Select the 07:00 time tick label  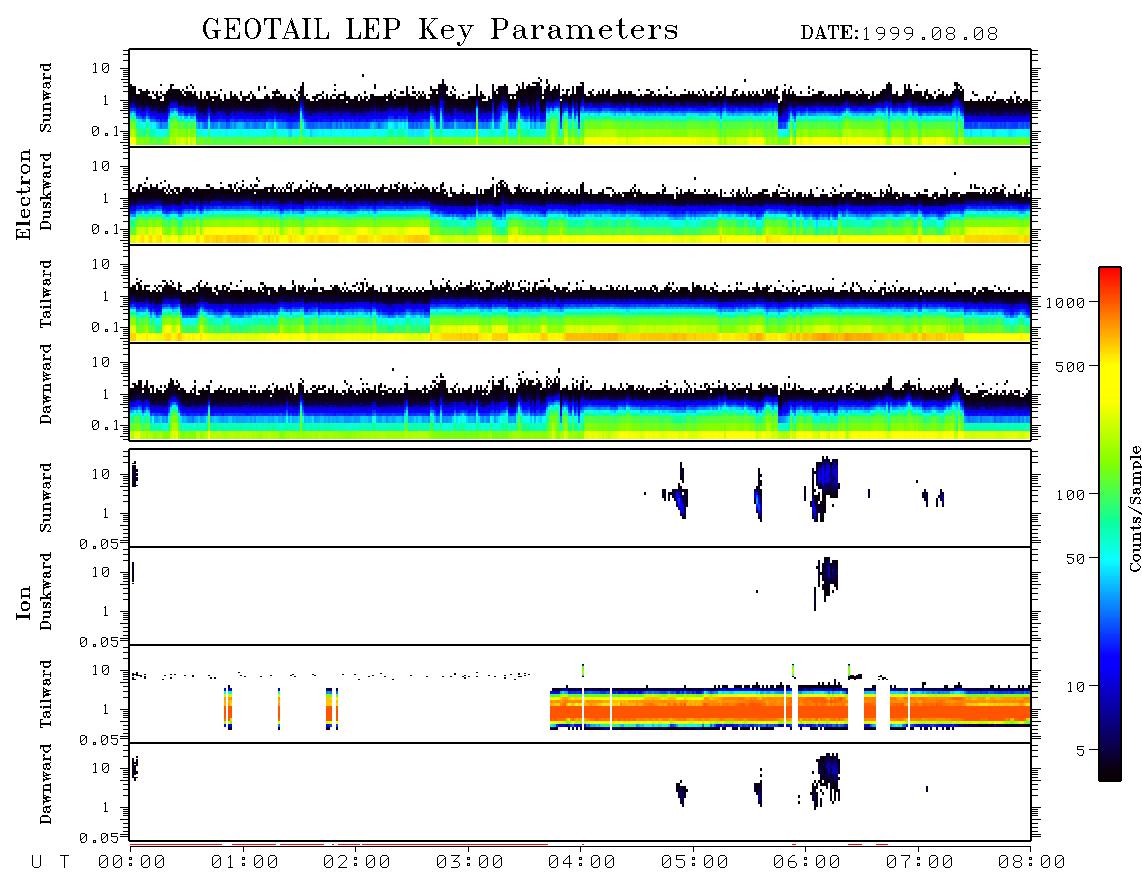(920, 862)
